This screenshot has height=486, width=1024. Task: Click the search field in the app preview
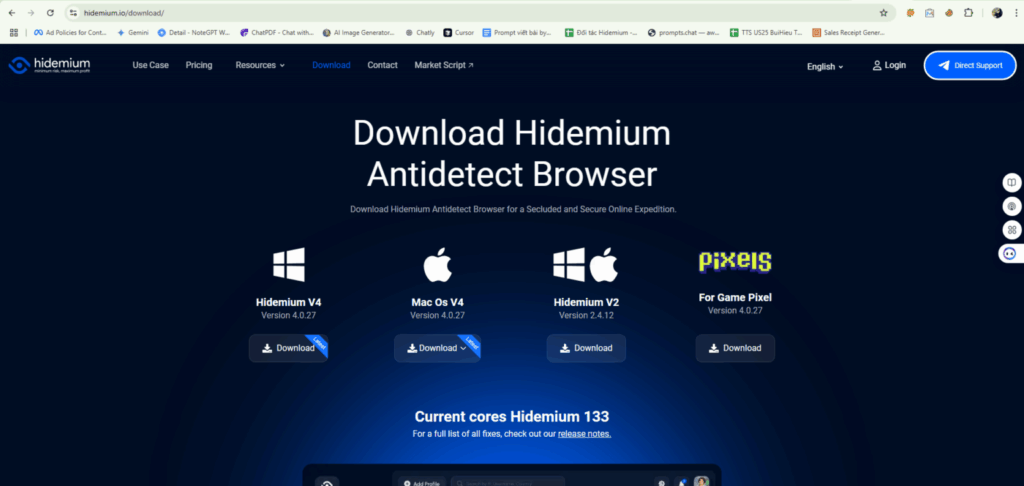pos(507,483)
